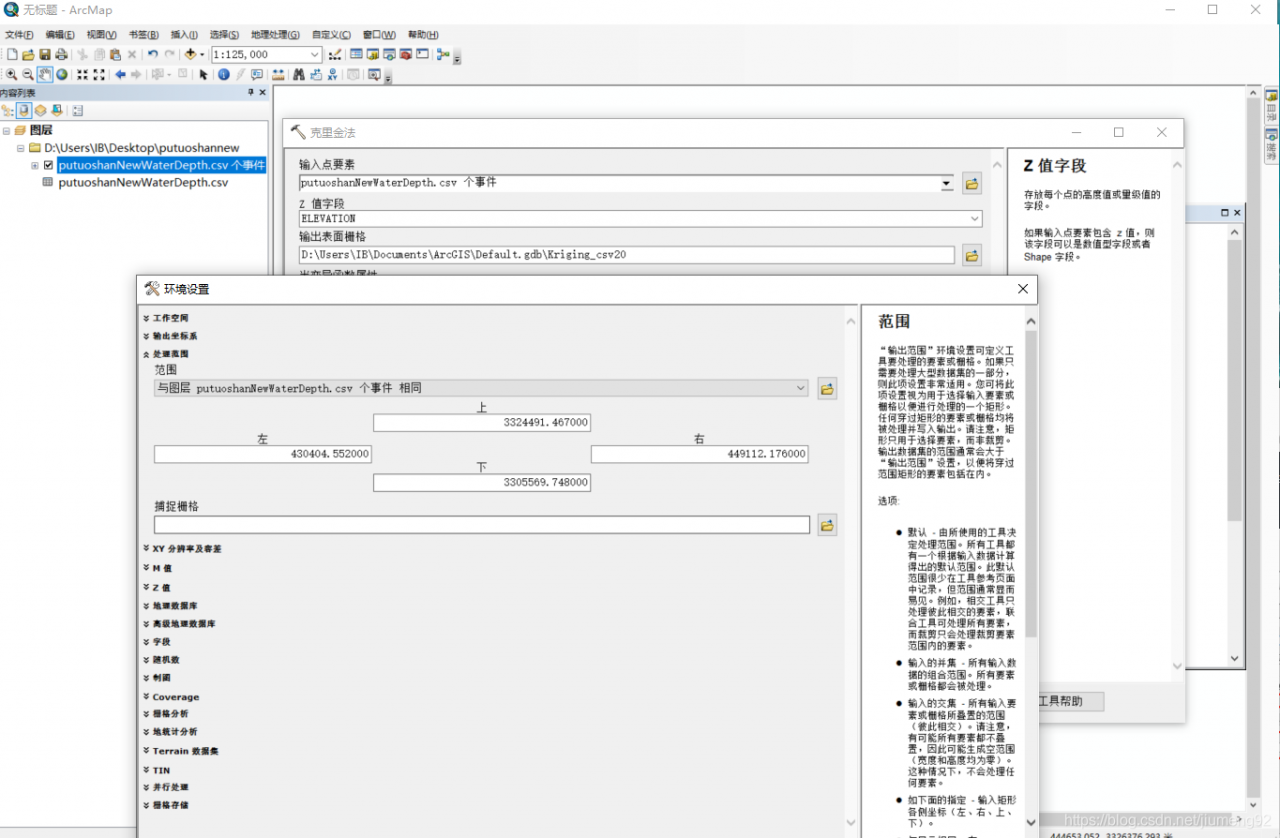Viewport: 1280px width, 838px height.
Task: Browse for extent dataset in Environment Settings
Action: tap(827, 388)
